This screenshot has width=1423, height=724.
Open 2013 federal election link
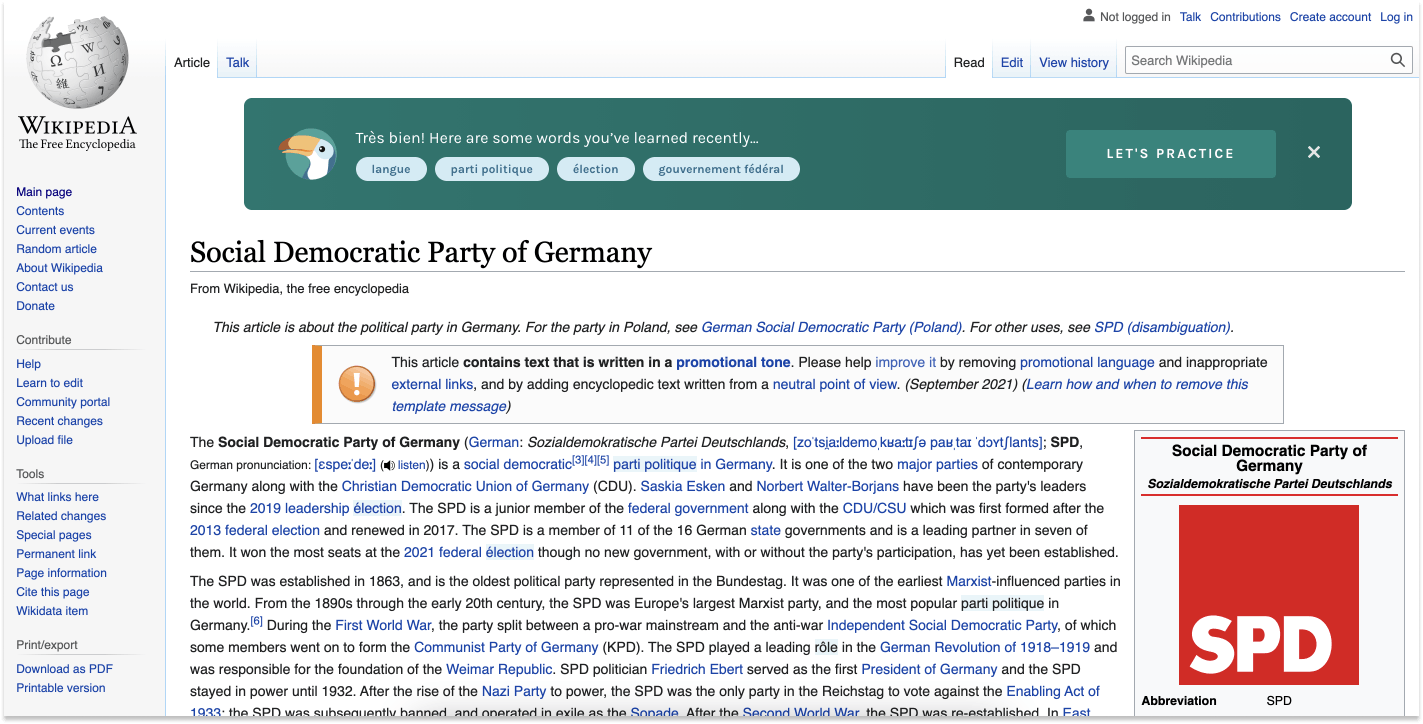tap(255, 530)
